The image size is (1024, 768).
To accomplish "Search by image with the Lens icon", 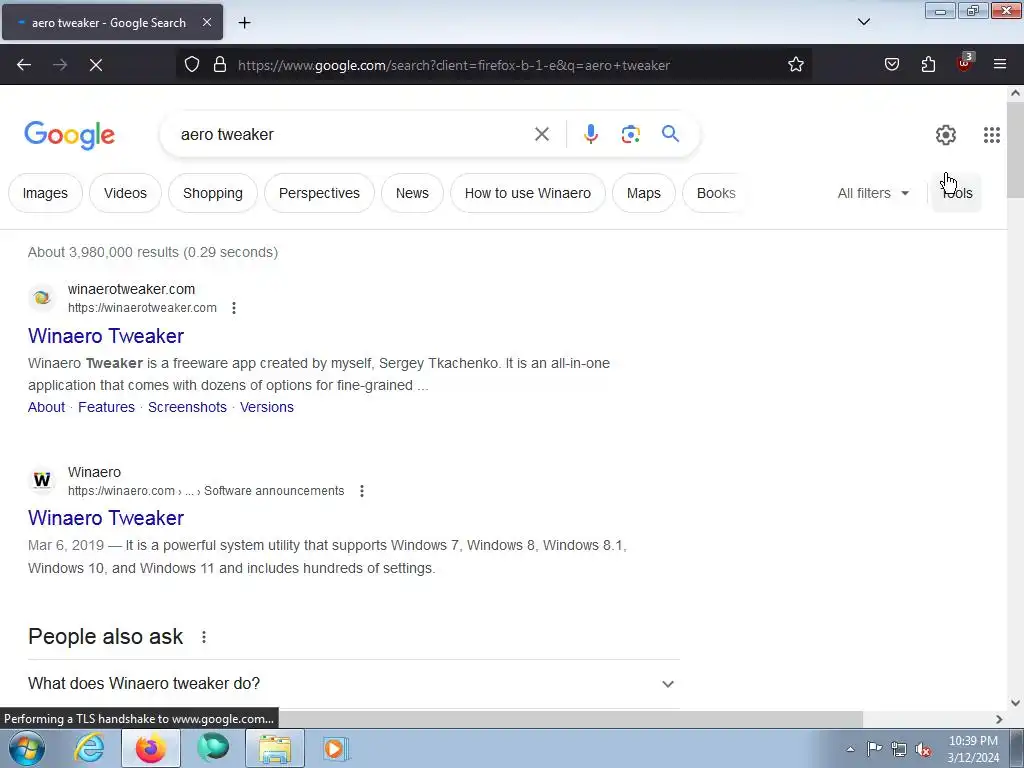I will click(x=630, y=135).
